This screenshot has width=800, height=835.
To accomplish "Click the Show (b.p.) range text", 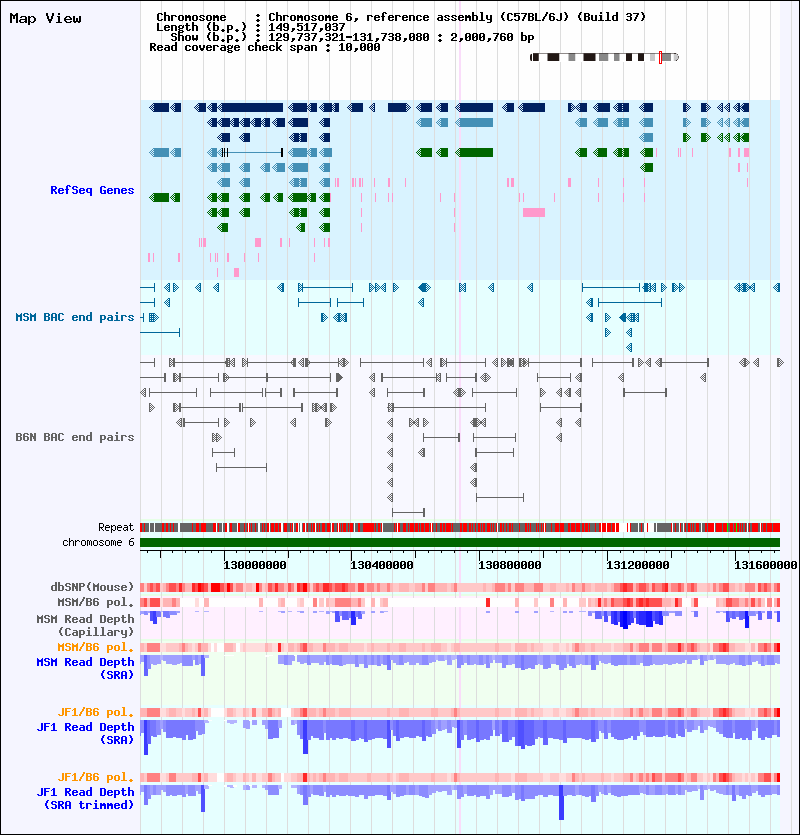I will (x=353, y=37).
